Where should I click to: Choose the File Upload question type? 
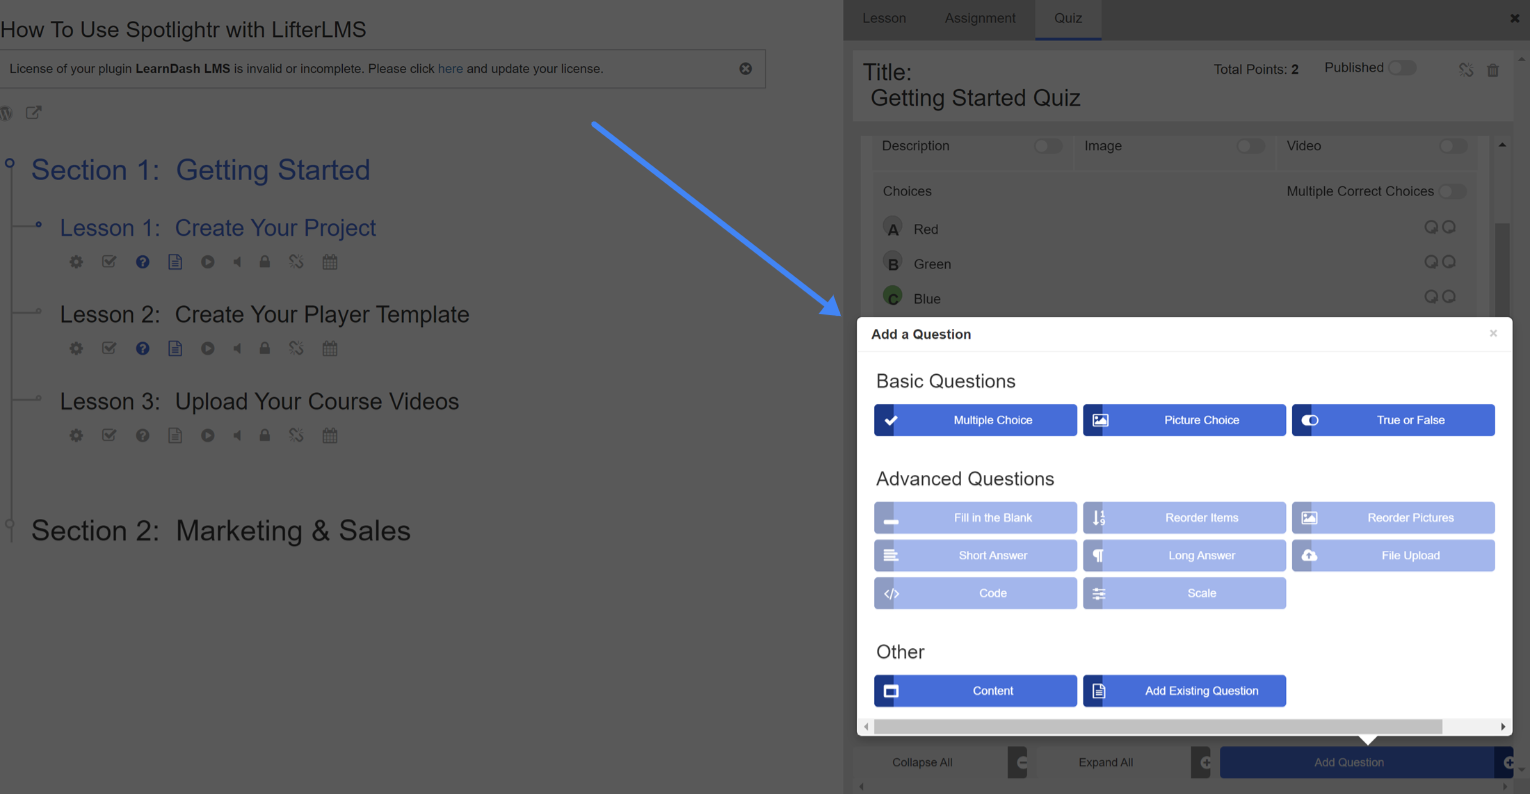[1393, 556]
